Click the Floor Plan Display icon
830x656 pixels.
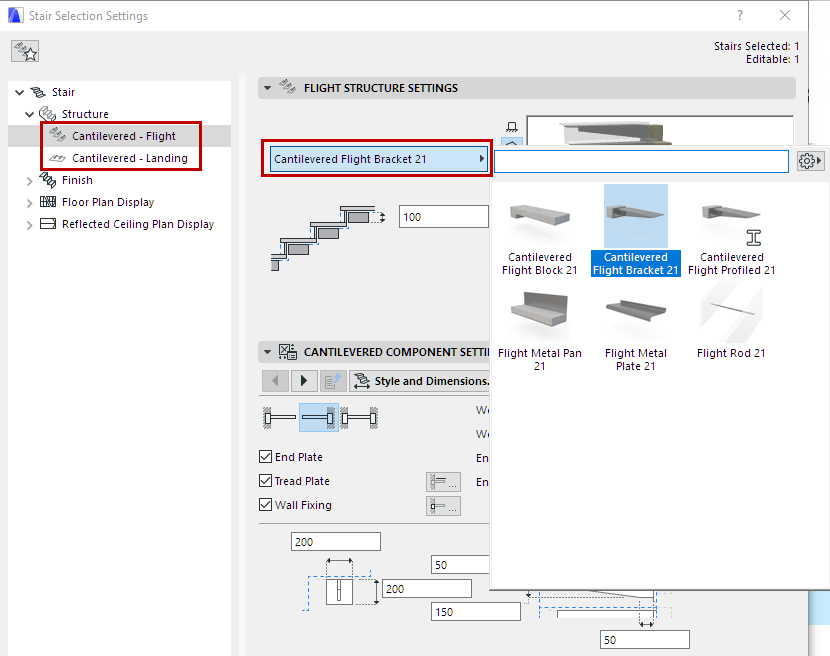48,202
